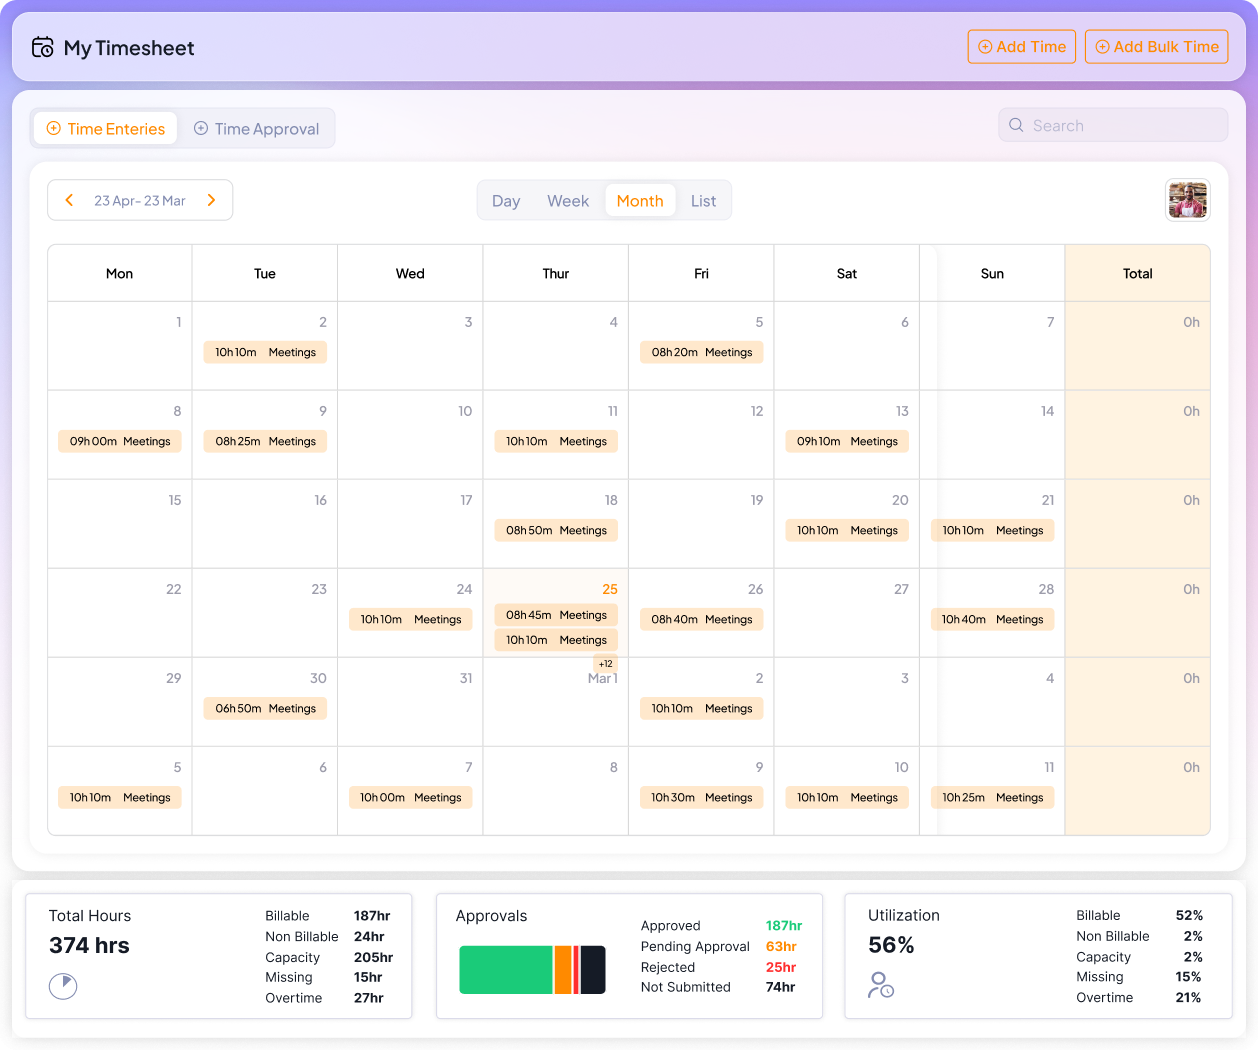
Task: Go to previous date range arrow
Action: (69, 200)
